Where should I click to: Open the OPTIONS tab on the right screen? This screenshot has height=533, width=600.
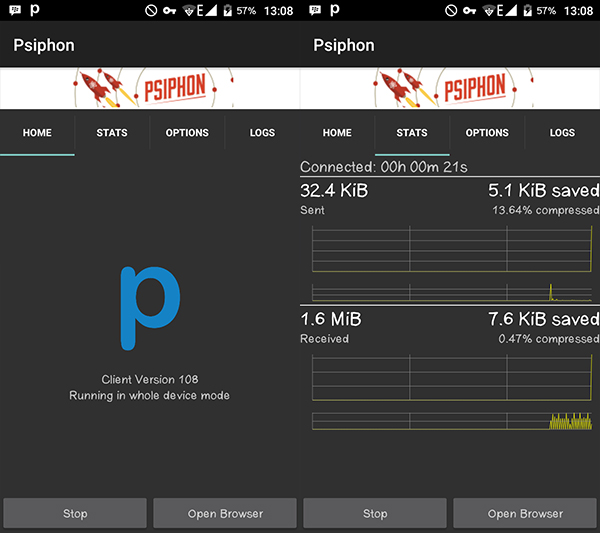click(x=487, y=133)
